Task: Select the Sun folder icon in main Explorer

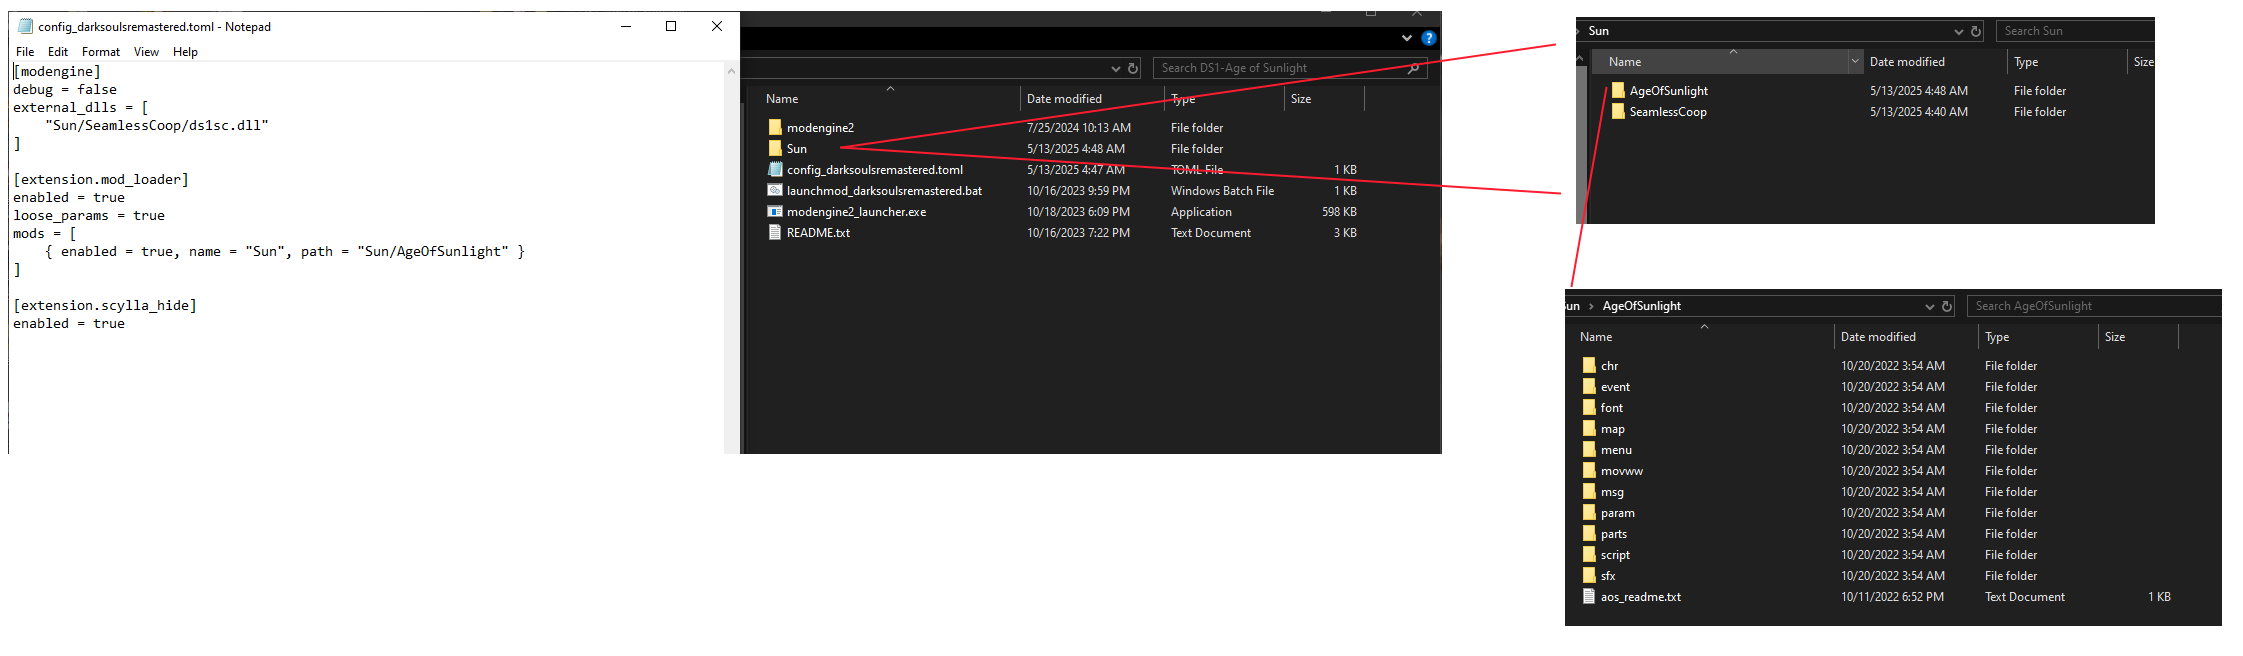Action: (775, 148)
